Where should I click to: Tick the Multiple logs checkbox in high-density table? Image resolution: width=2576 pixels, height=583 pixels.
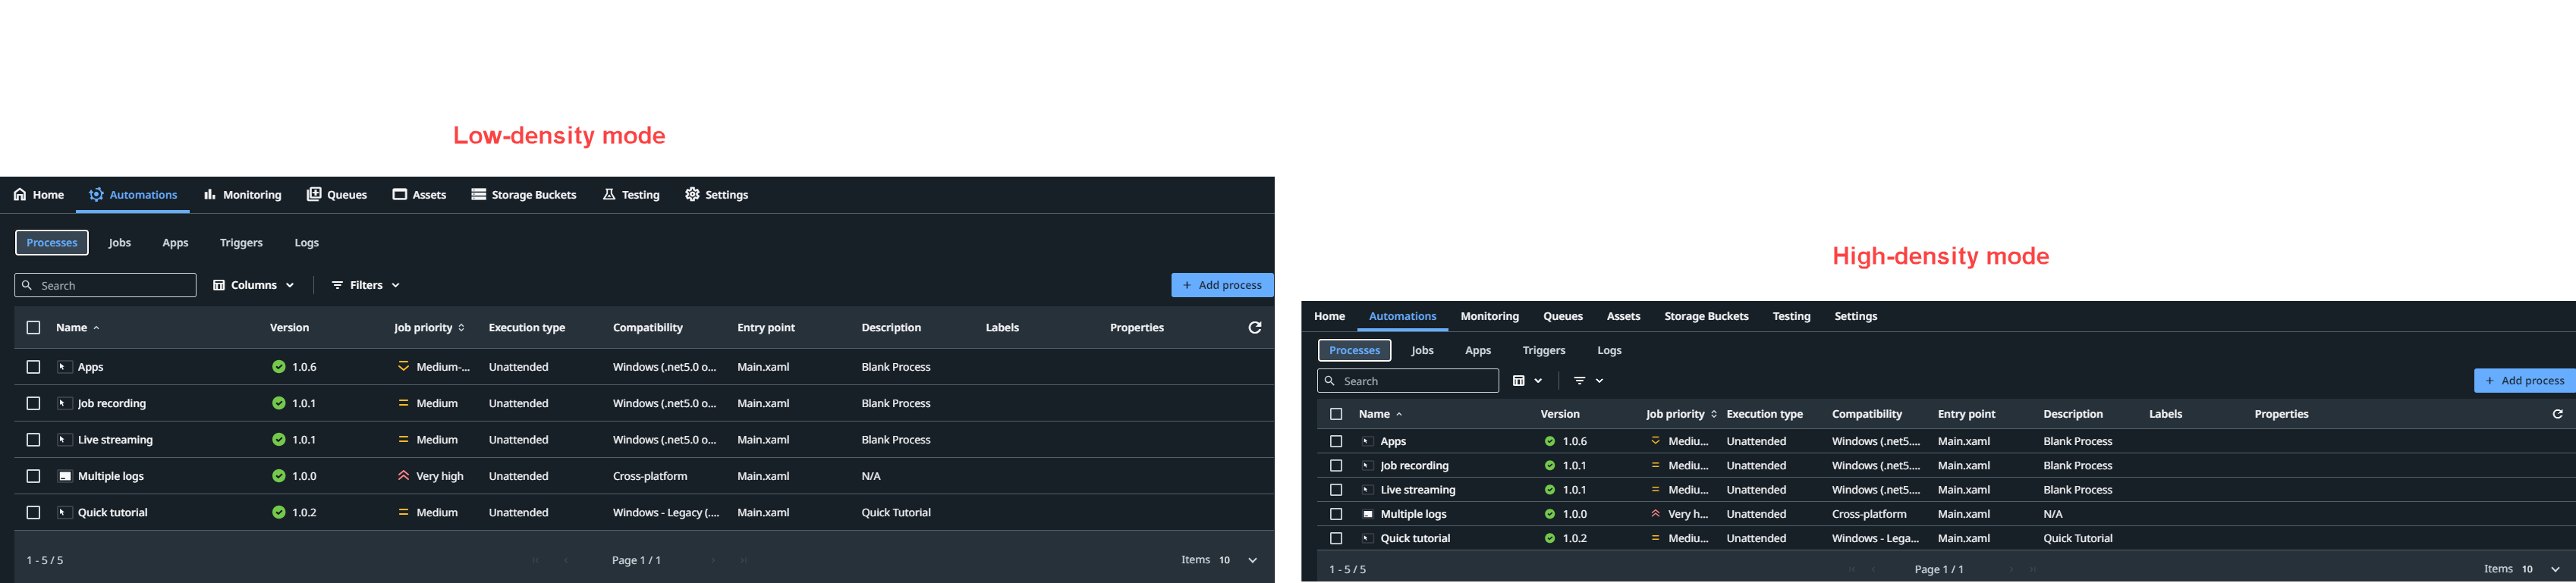point(1335,514)
